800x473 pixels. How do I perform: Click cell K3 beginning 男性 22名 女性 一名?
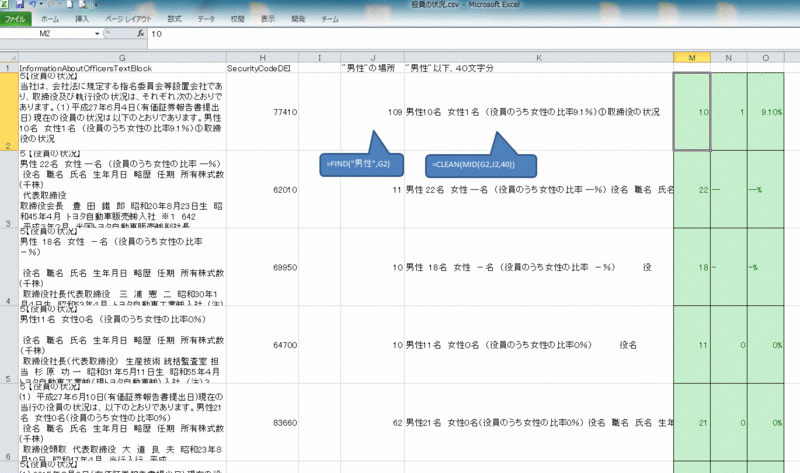pyautogui.click(x=539, y=189)
